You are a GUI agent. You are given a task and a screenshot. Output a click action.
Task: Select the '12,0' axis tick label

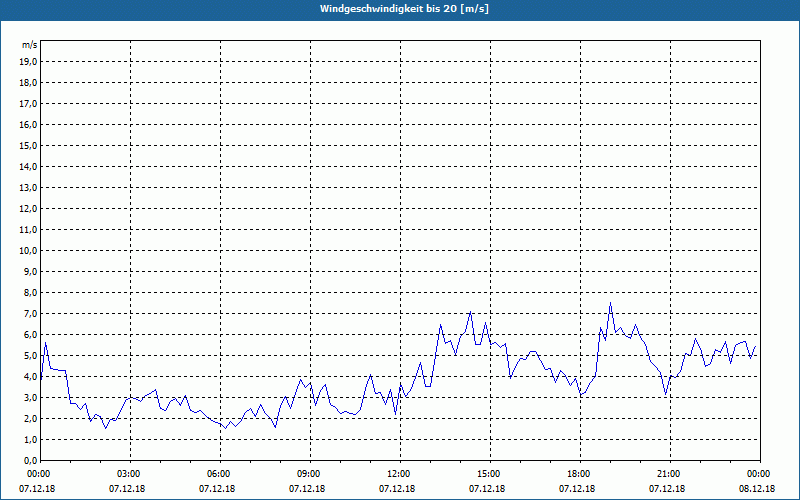point(28,209)
